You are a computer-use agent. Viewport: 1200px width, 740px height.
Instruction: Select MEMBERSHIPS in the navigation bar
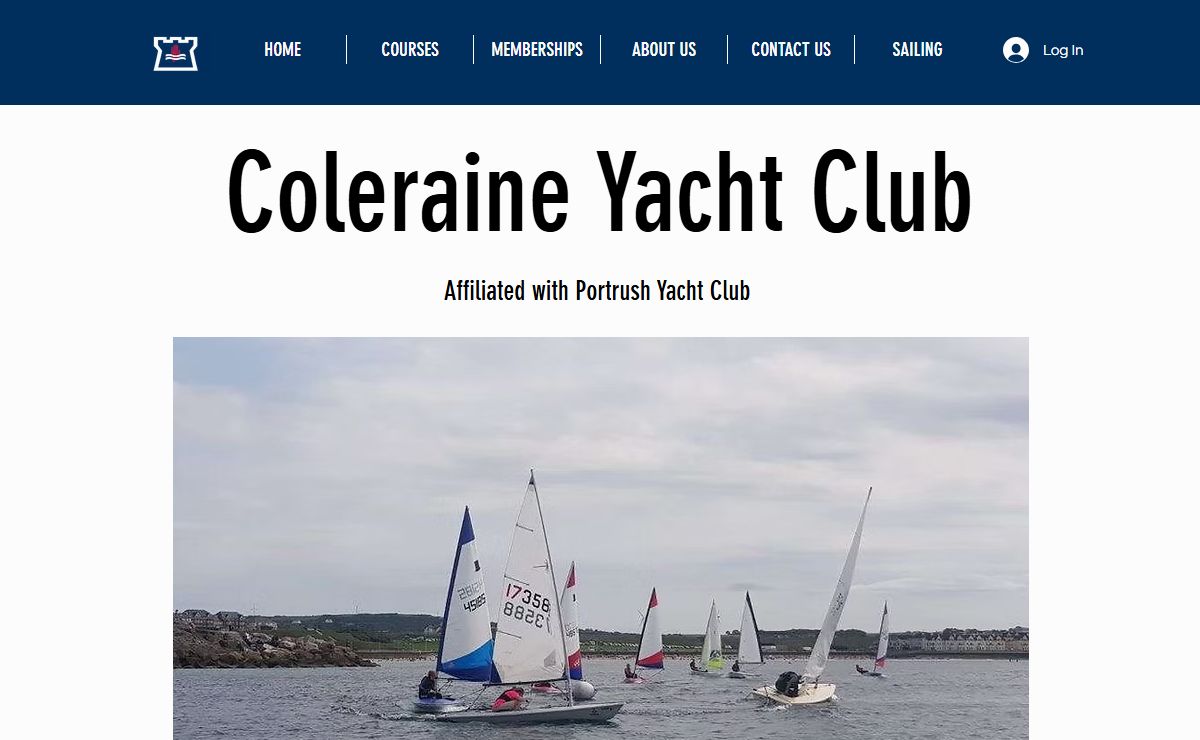(537, 49)
